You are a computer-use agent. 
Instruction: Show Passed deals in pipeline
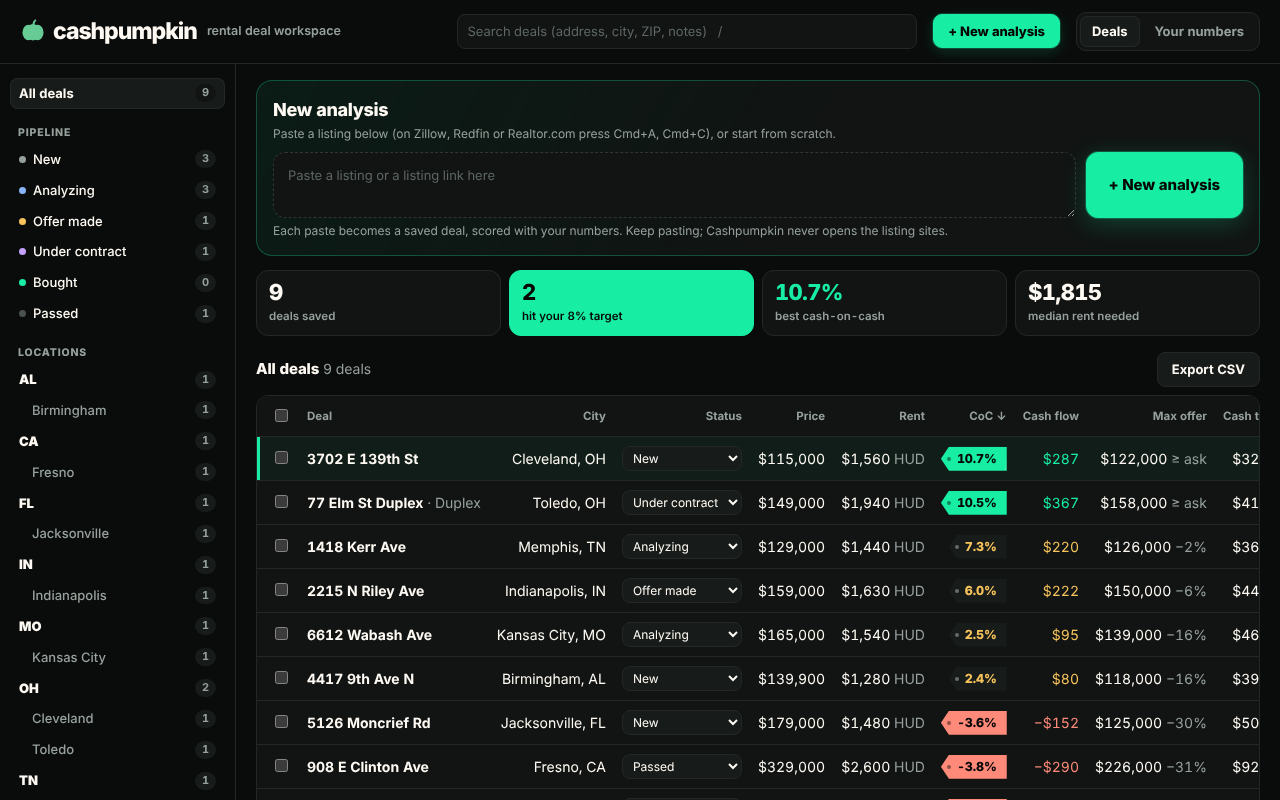117,313
